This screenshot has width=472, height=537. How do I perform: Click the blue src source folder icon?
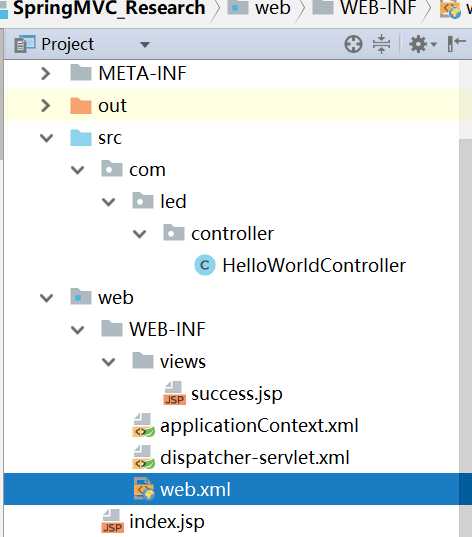coord(81,137)
